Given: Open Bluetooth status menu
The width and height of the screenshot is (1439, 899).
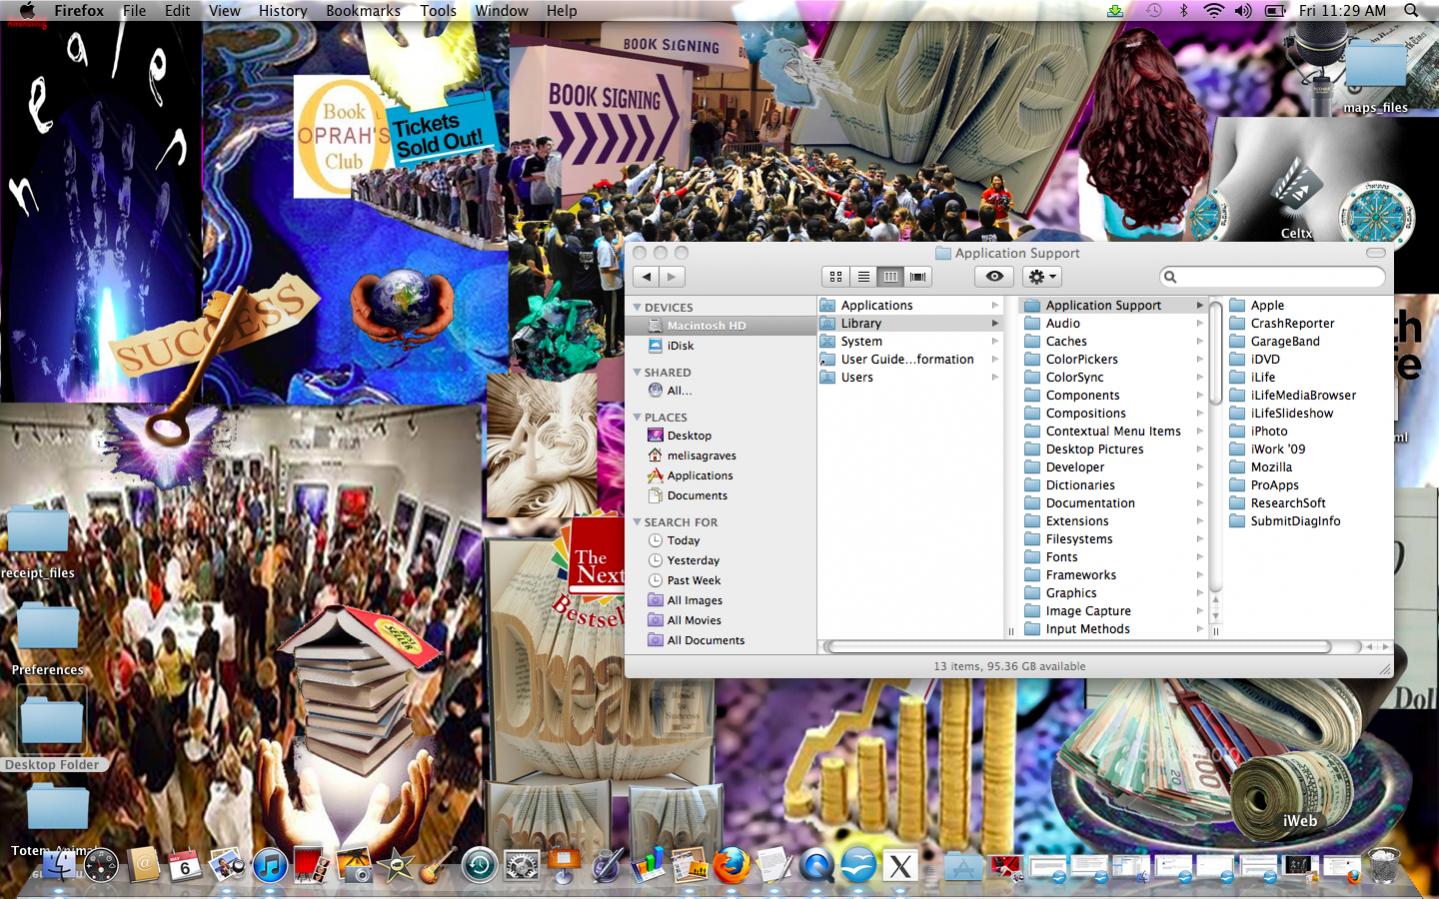Looking at the screenshot, I should point(1184,11).
